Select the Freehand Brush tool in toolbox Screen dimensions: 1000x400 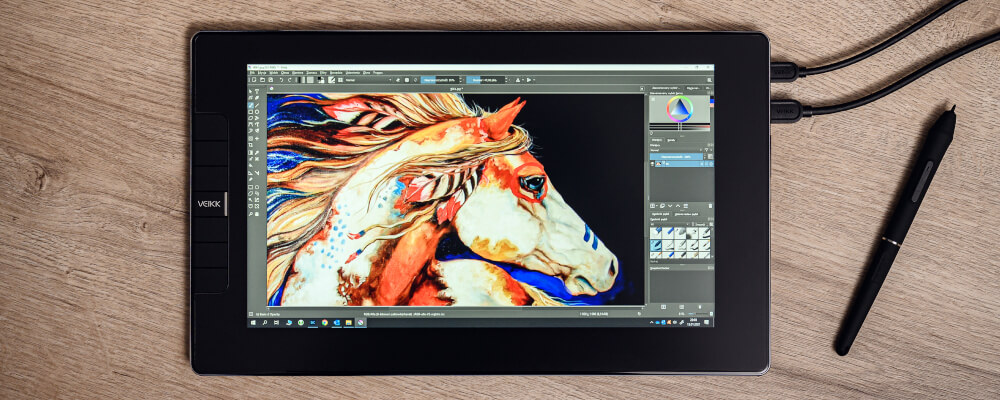tap(251, 105)
